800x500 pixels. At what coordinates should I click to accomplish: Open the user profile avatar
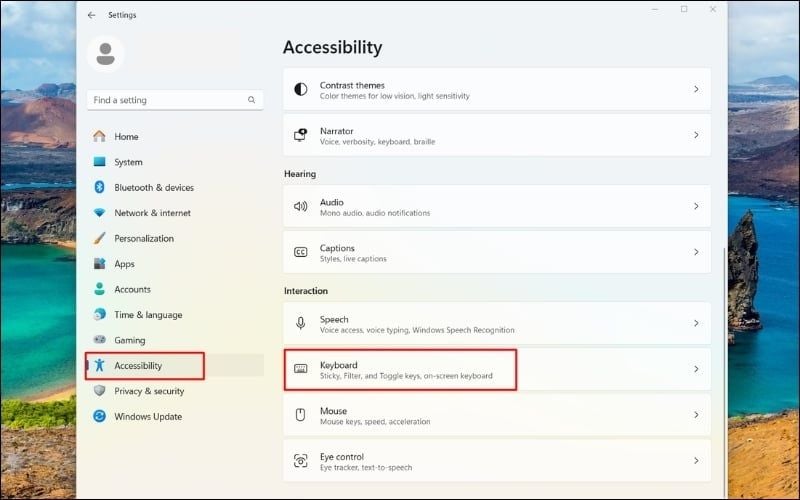[106, 54]
